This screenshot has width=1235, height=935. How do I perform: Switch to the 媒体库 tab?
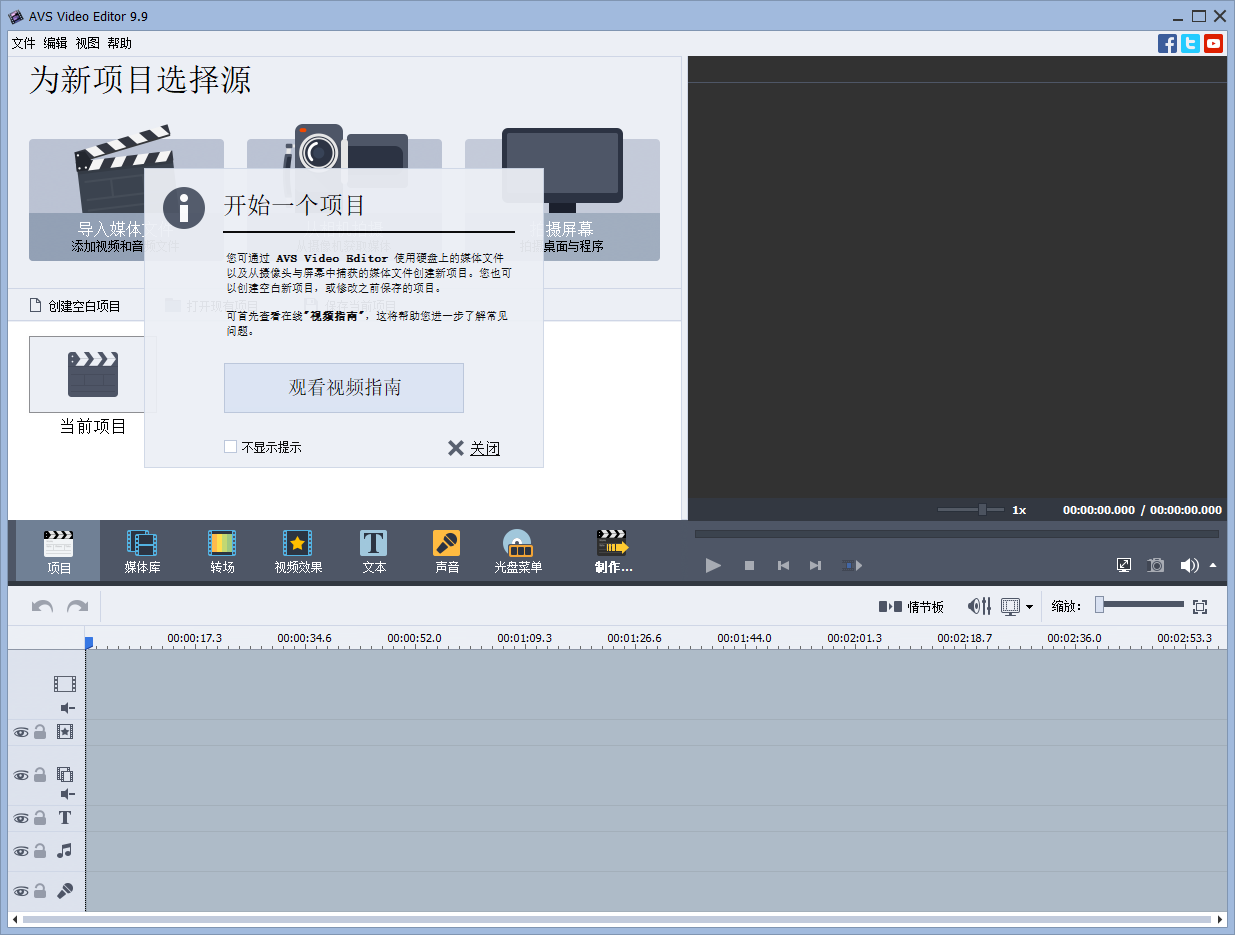click(142, 551)
